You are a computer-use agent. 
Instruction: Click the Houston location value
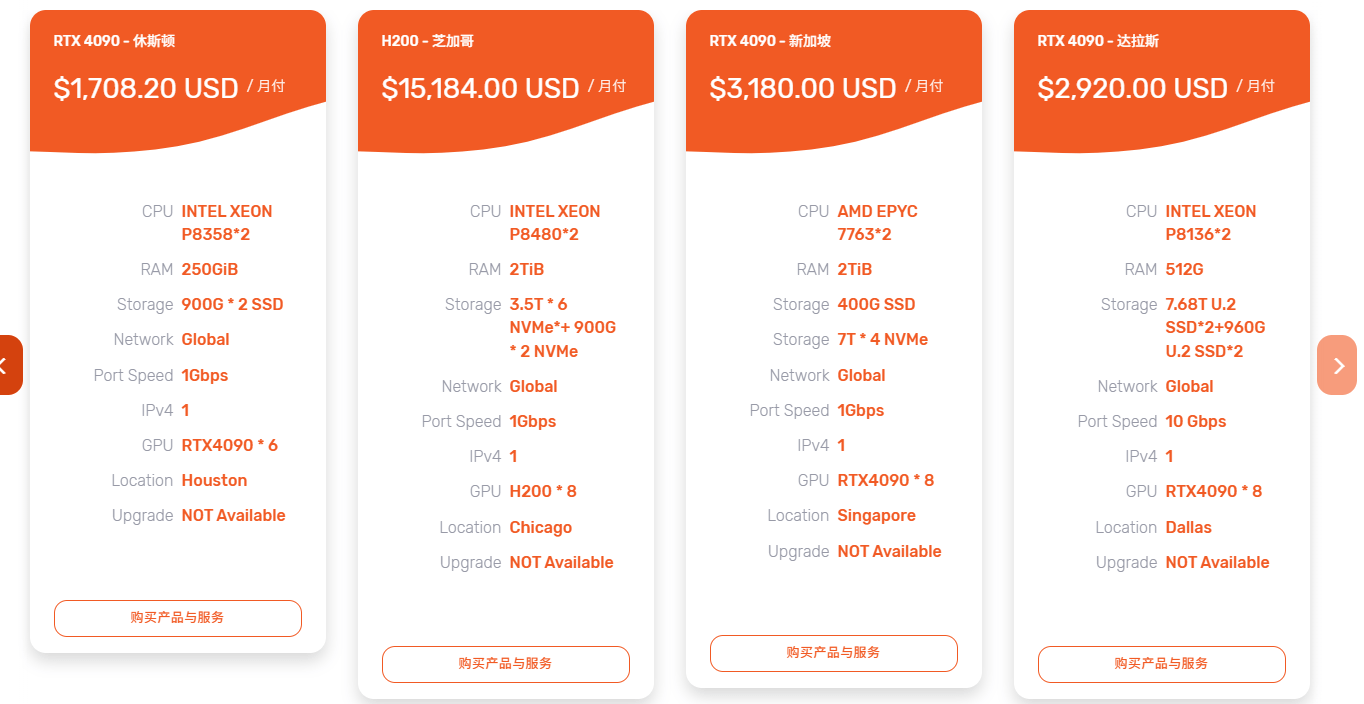click(214, 480)
